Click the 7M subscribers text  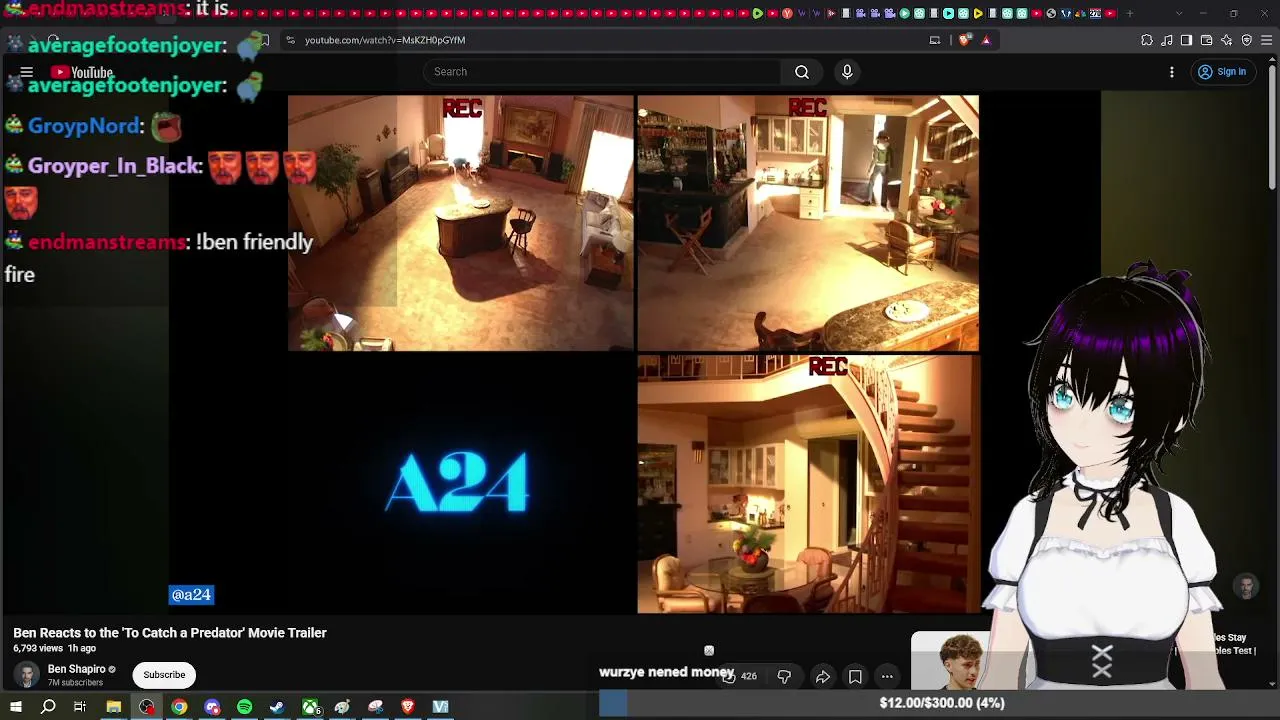(x=75, y=683)
